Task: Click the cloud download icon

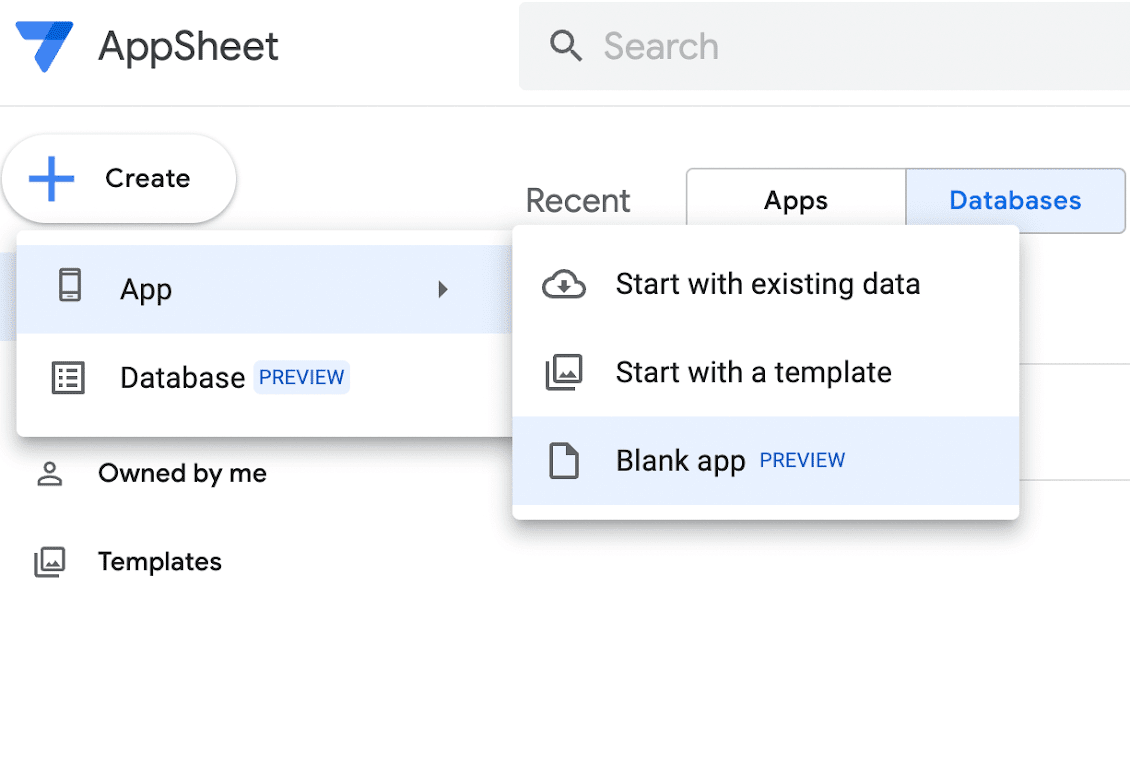Action: tap(564, 284)
